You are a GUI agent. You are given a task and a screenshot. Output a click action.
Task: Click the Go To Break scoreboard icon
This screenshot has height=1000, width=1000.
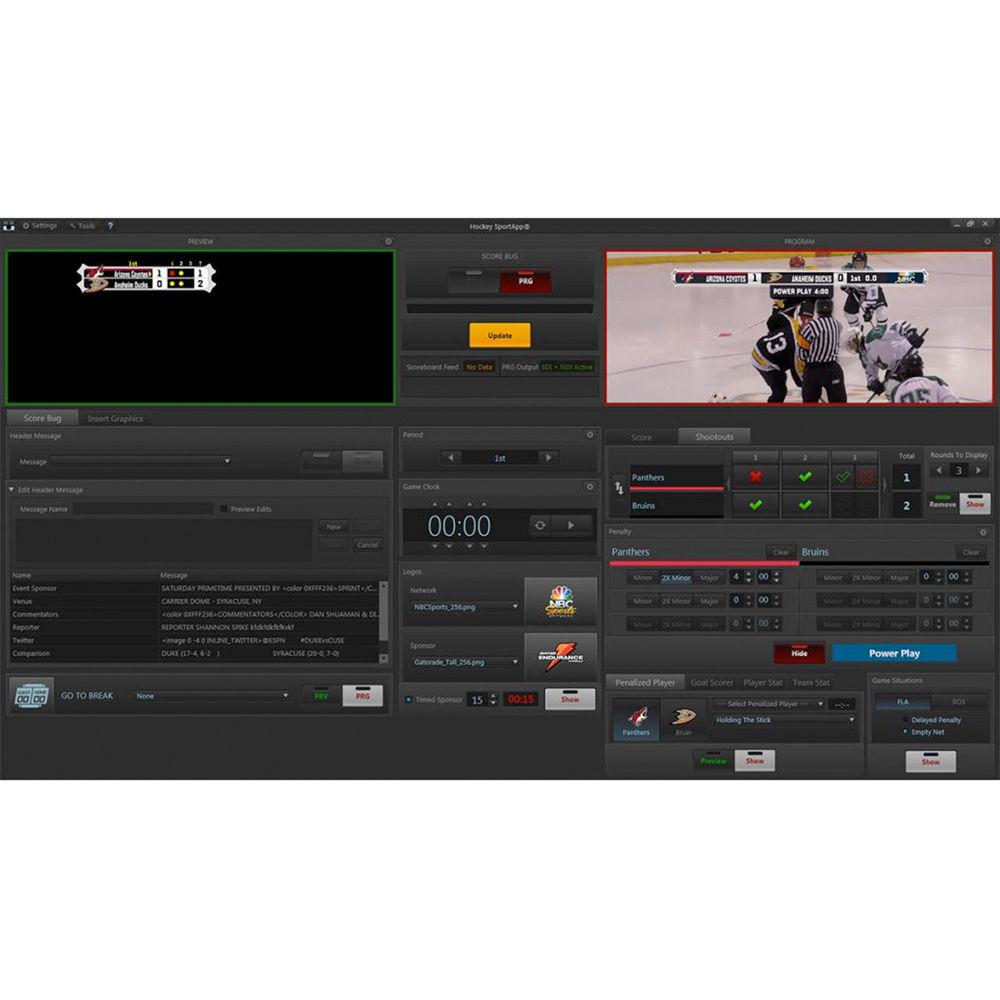point(32,696)
